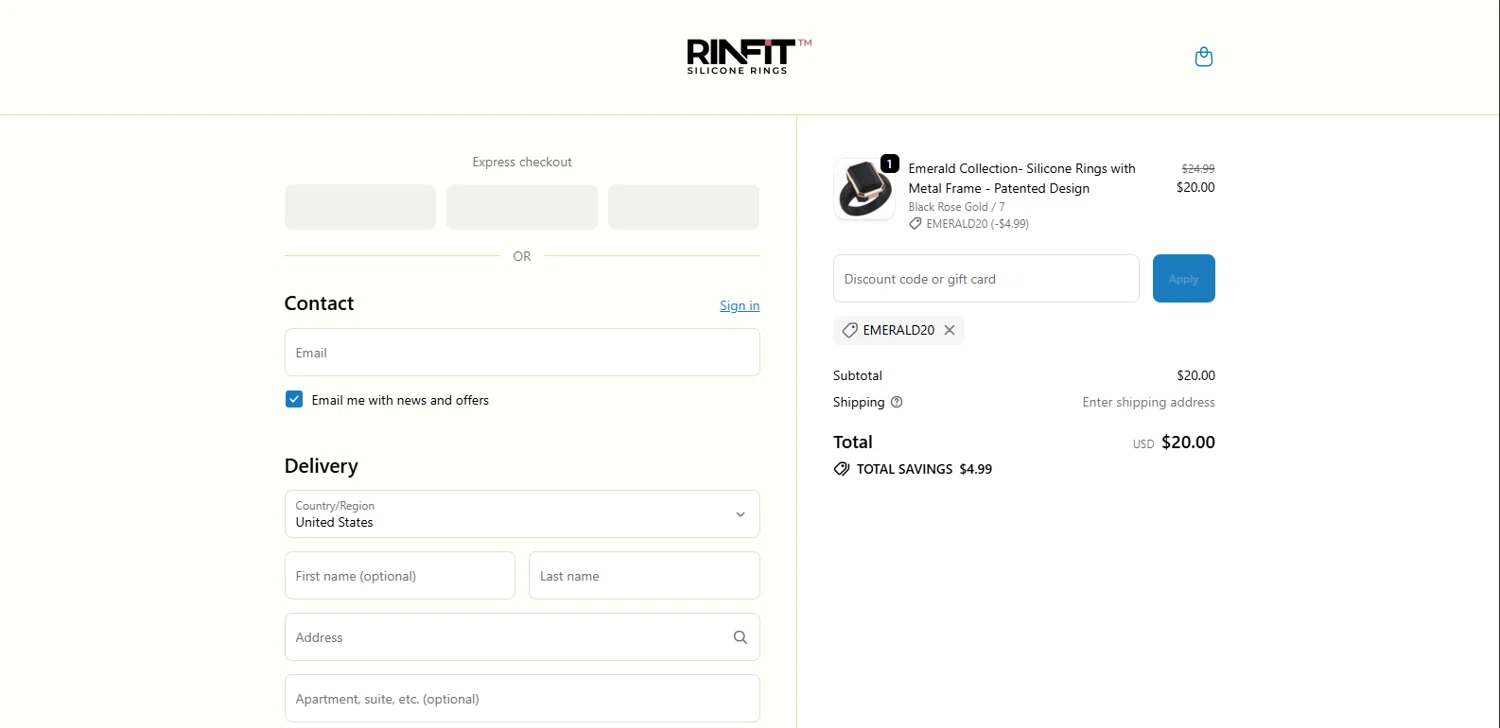Viewport: 1500px width, 728px height.
Task: Select the third express checkout button
Action: [684, 207]
